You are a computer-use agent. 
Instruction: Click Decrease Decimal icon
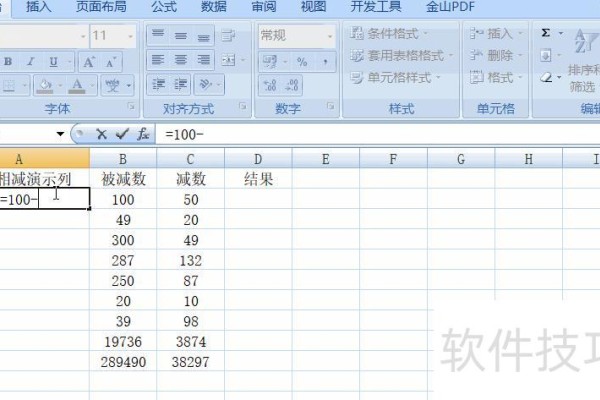point(292,85)
